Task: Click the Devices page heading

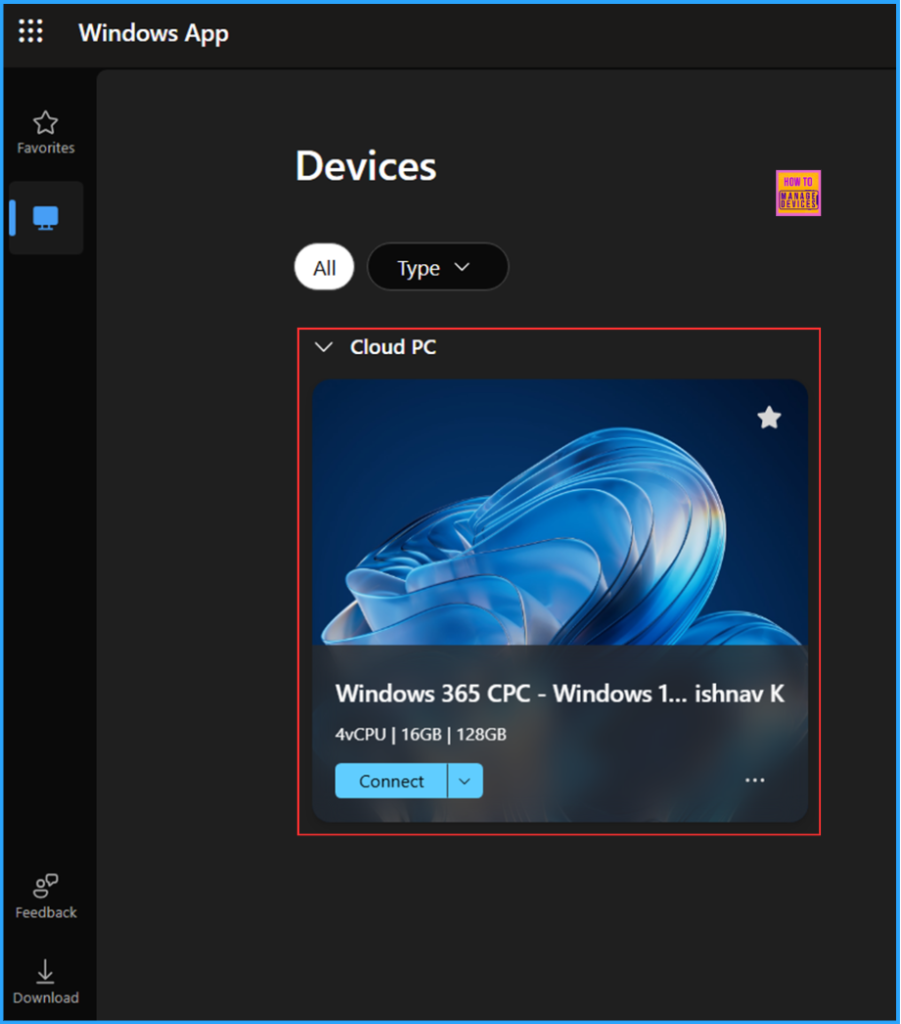Action: pos(366,166)
